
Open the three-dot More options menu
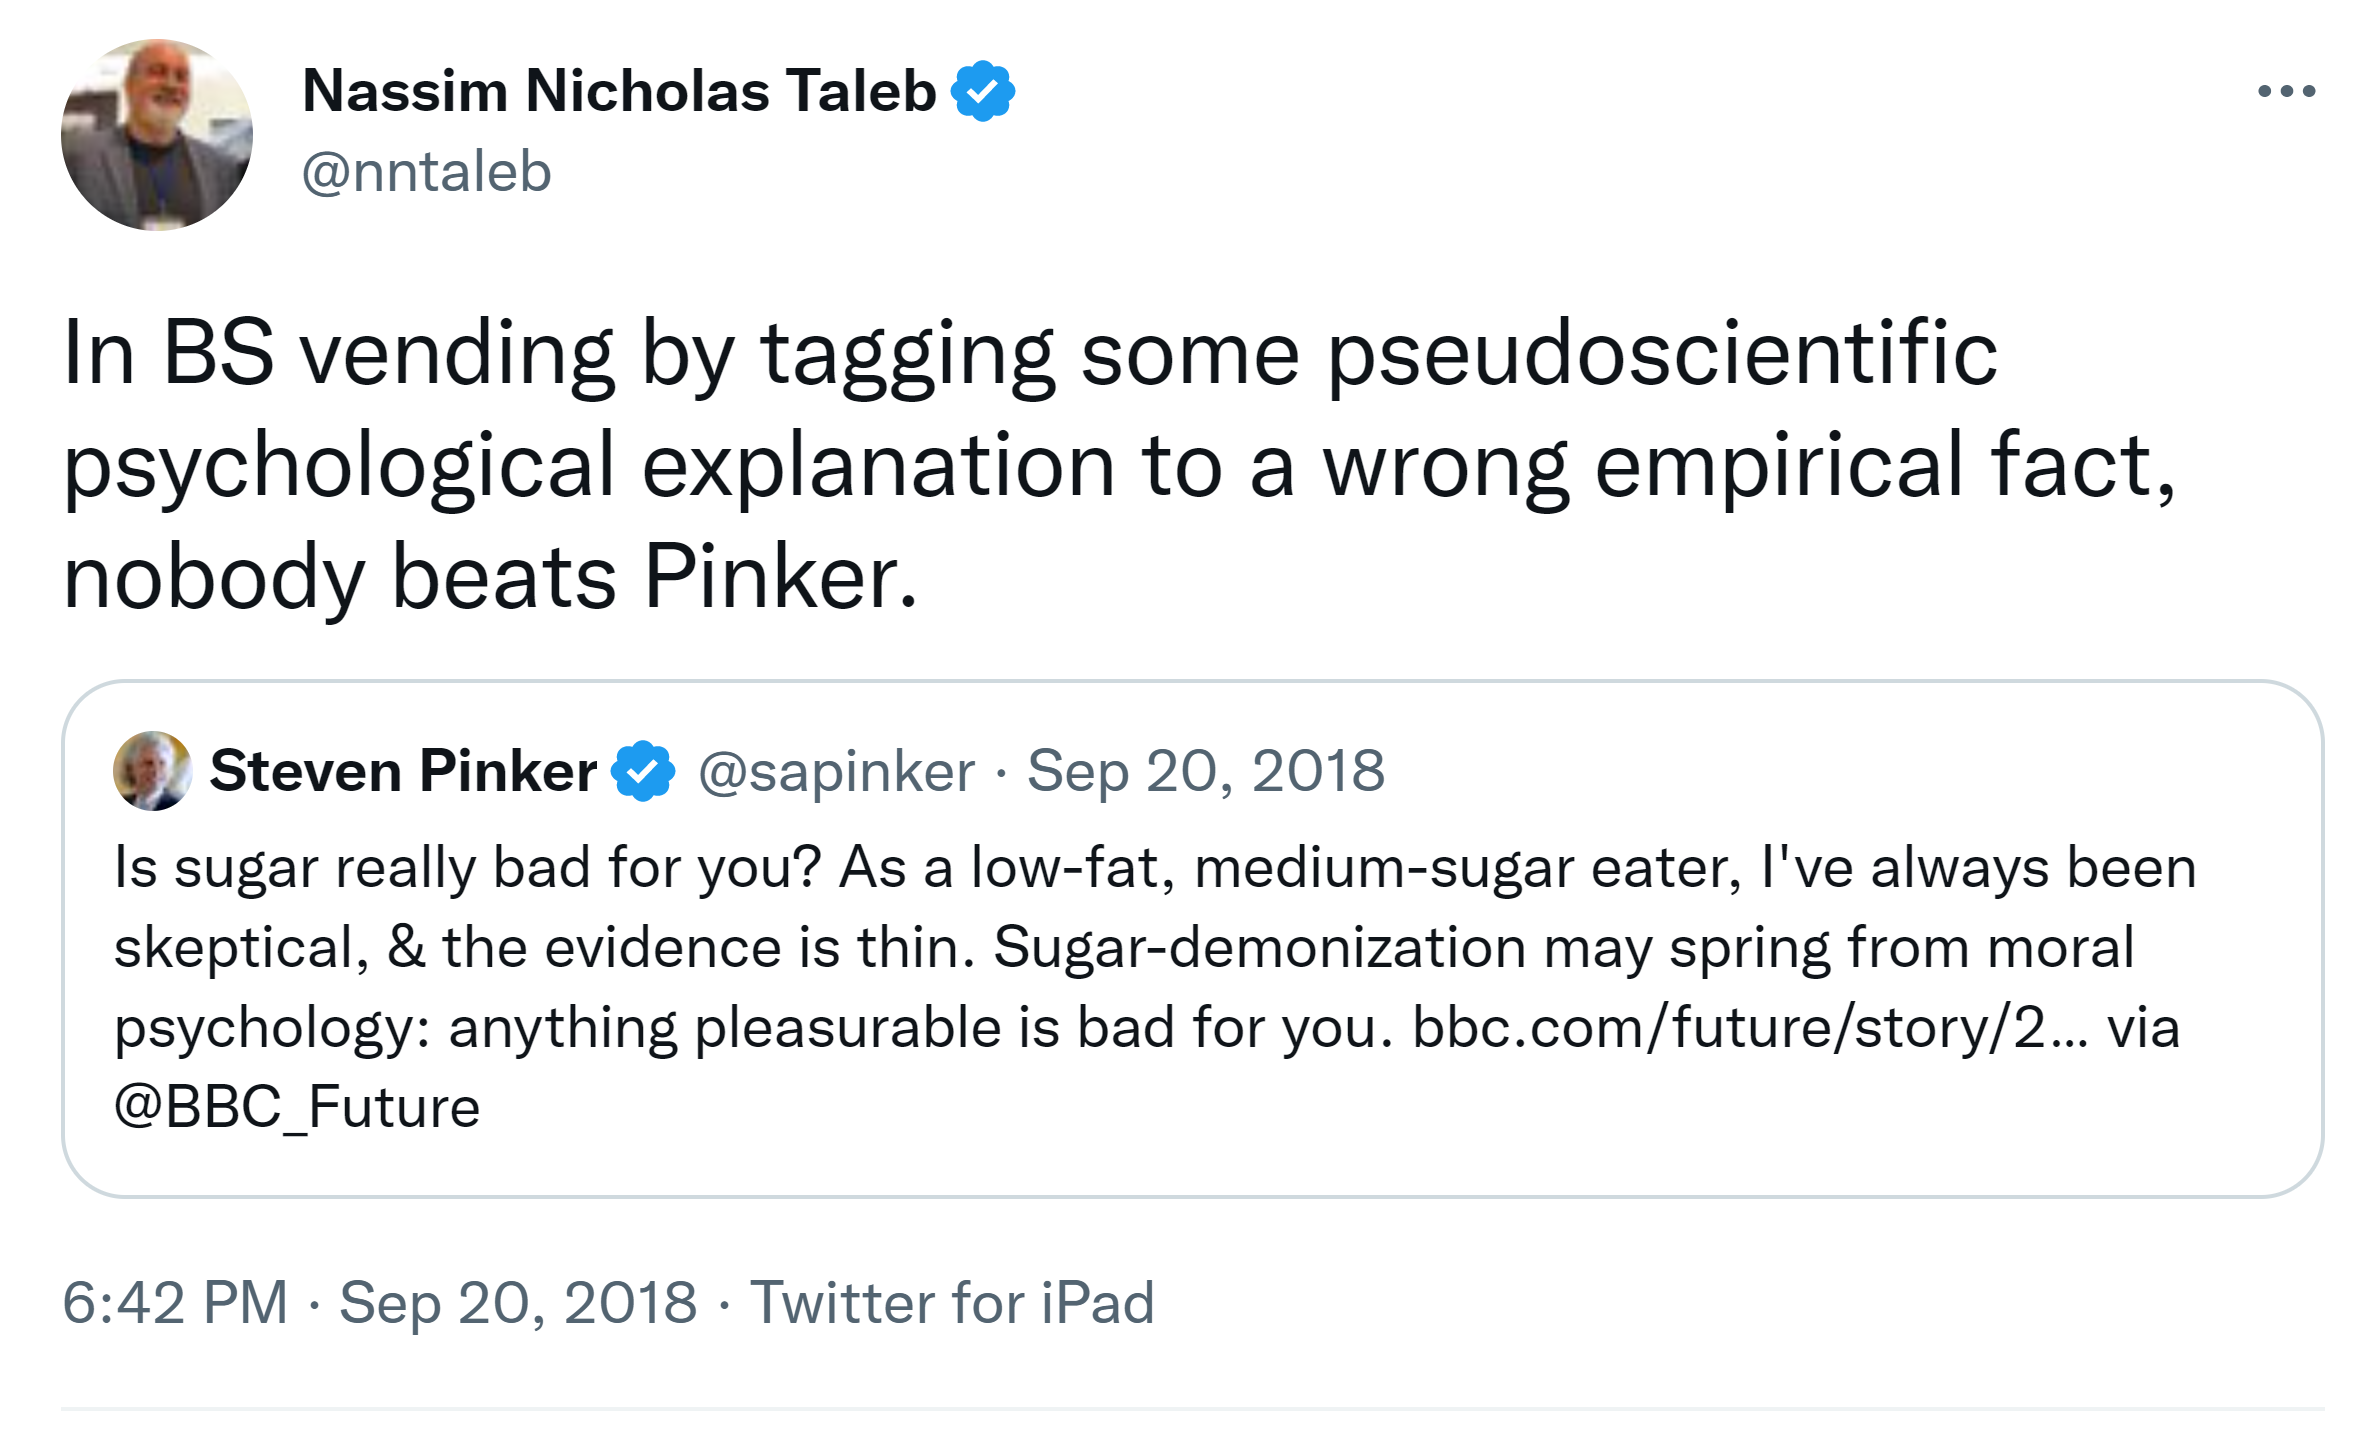coord(2285,92)
